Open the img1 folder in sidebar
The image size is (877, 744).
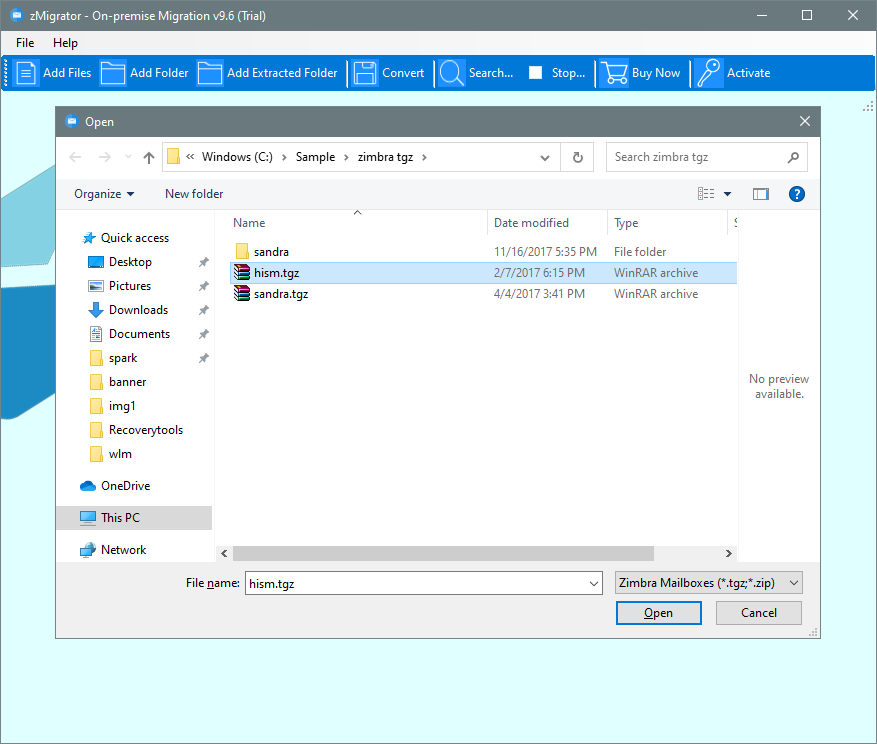click(121, 406)
